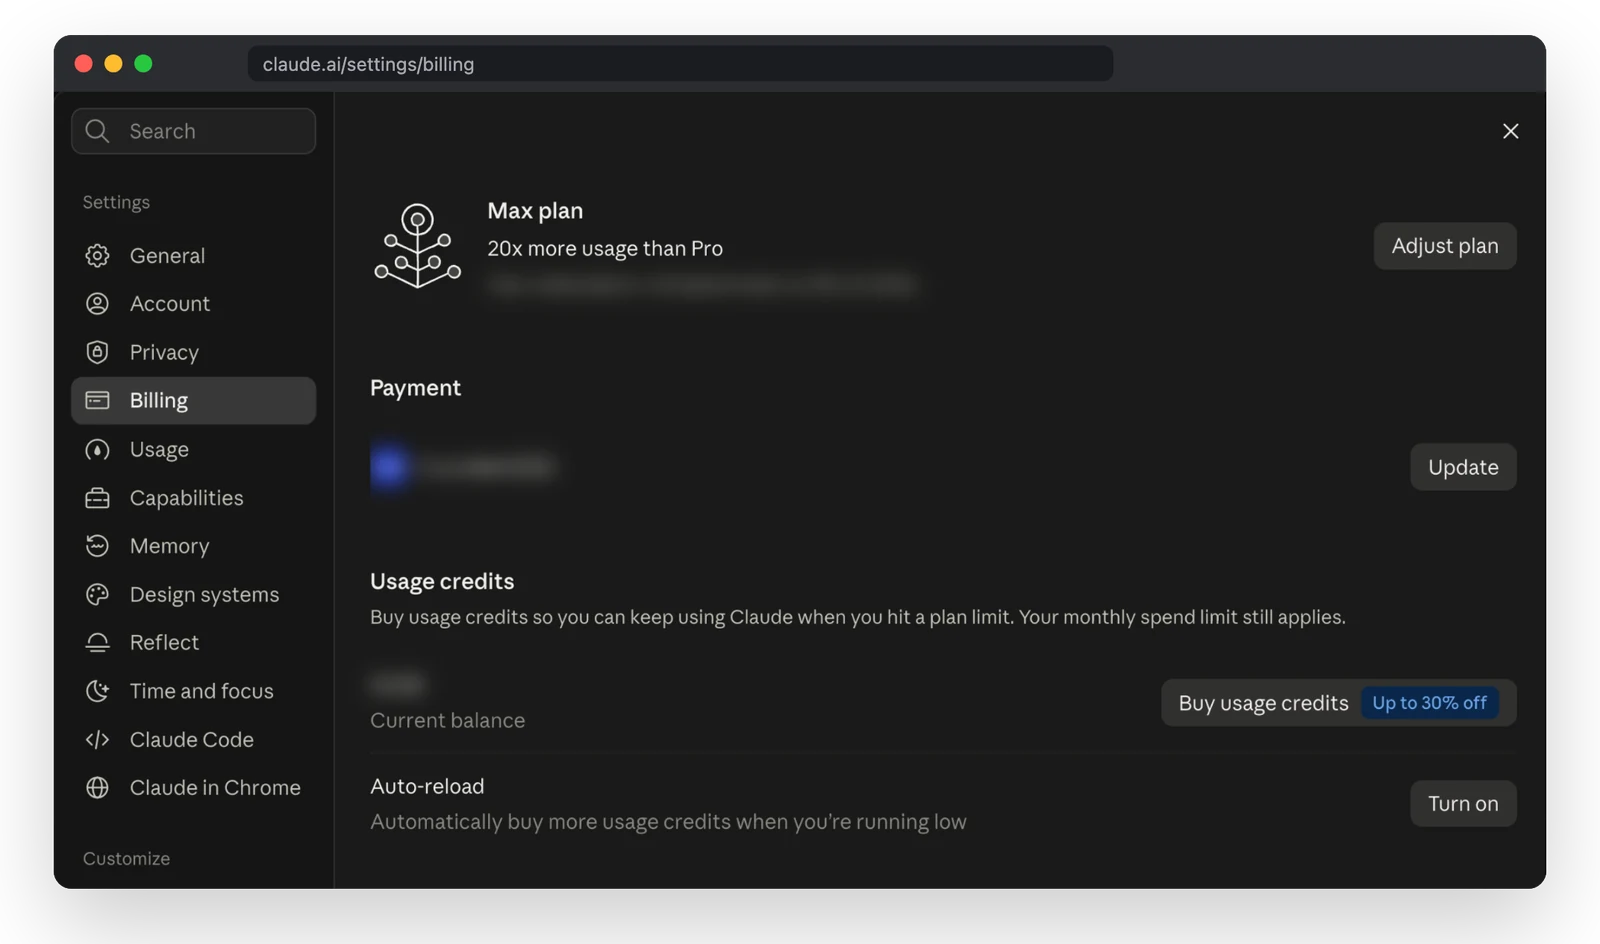Click the Account person icon
Screen dimensions: 1600x944
point(97,304)
